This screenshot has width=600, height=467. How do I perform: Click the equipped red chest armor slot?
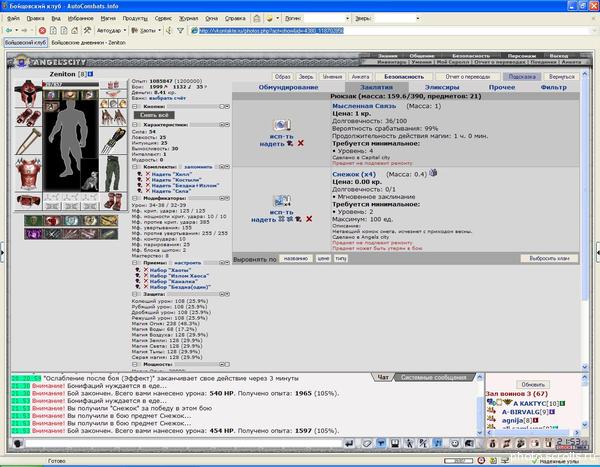[x=28, y=174]
